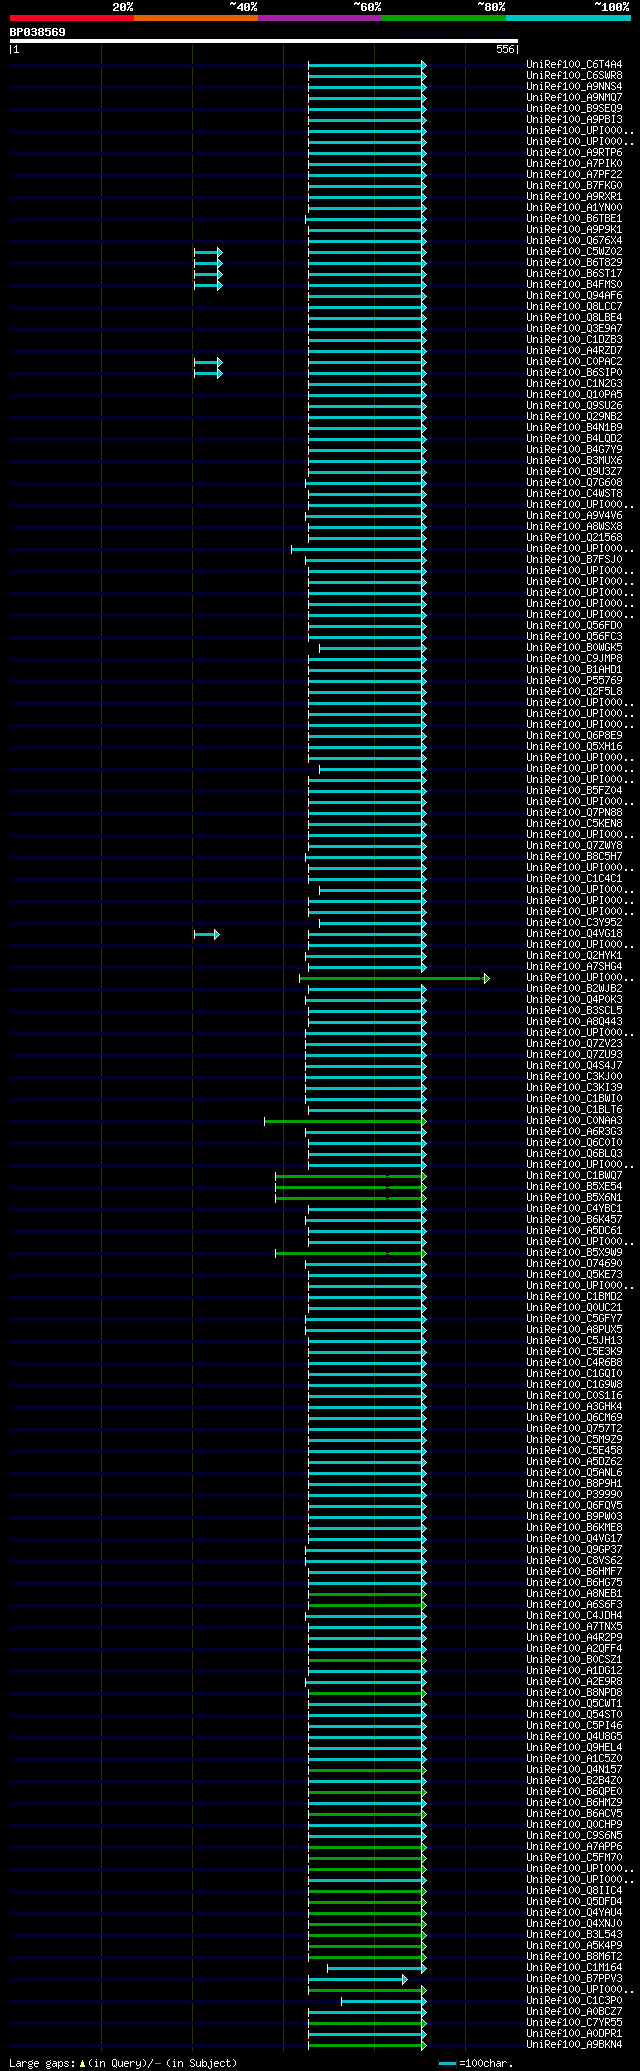Click the red 20% legend segment

tap(72, 17)
